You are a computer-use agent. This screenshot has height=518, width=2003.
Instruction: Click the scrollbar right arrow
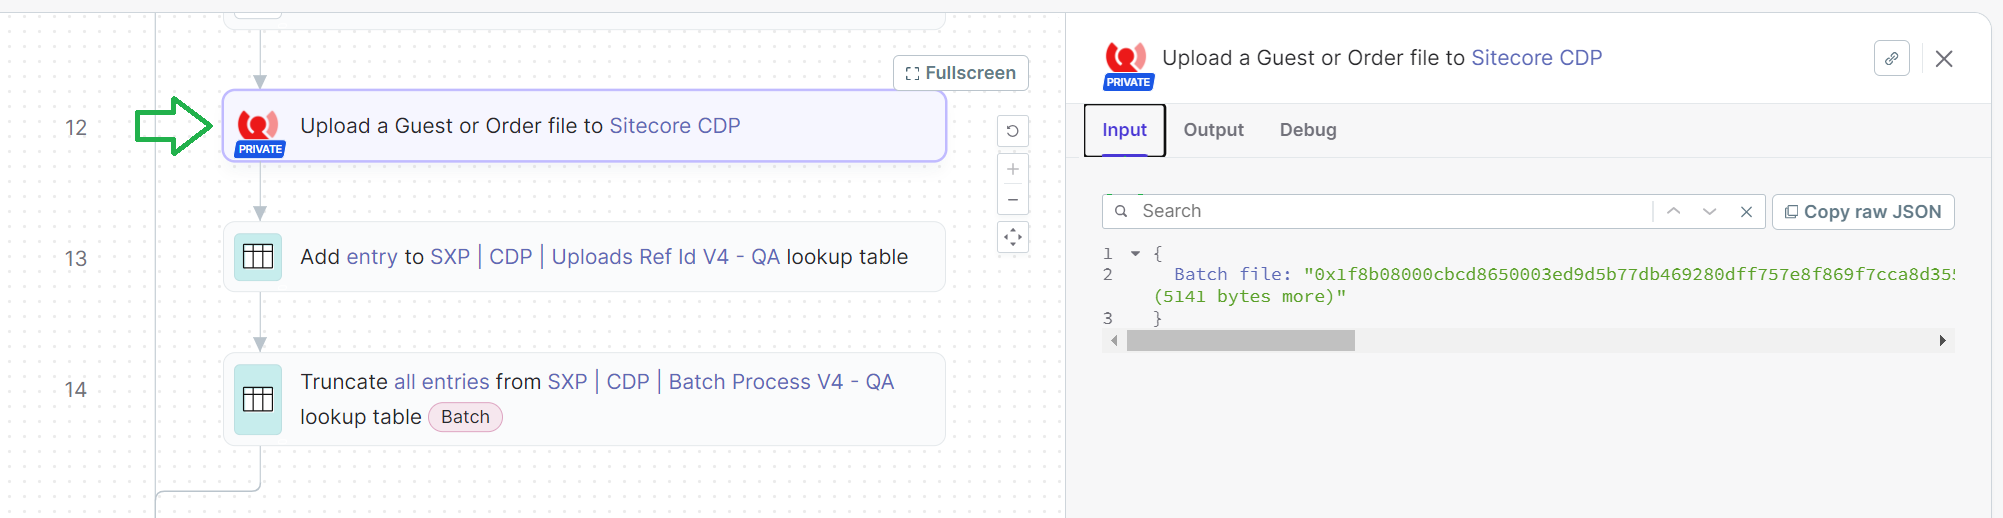pyautogui.click(x=1942, y=341)
